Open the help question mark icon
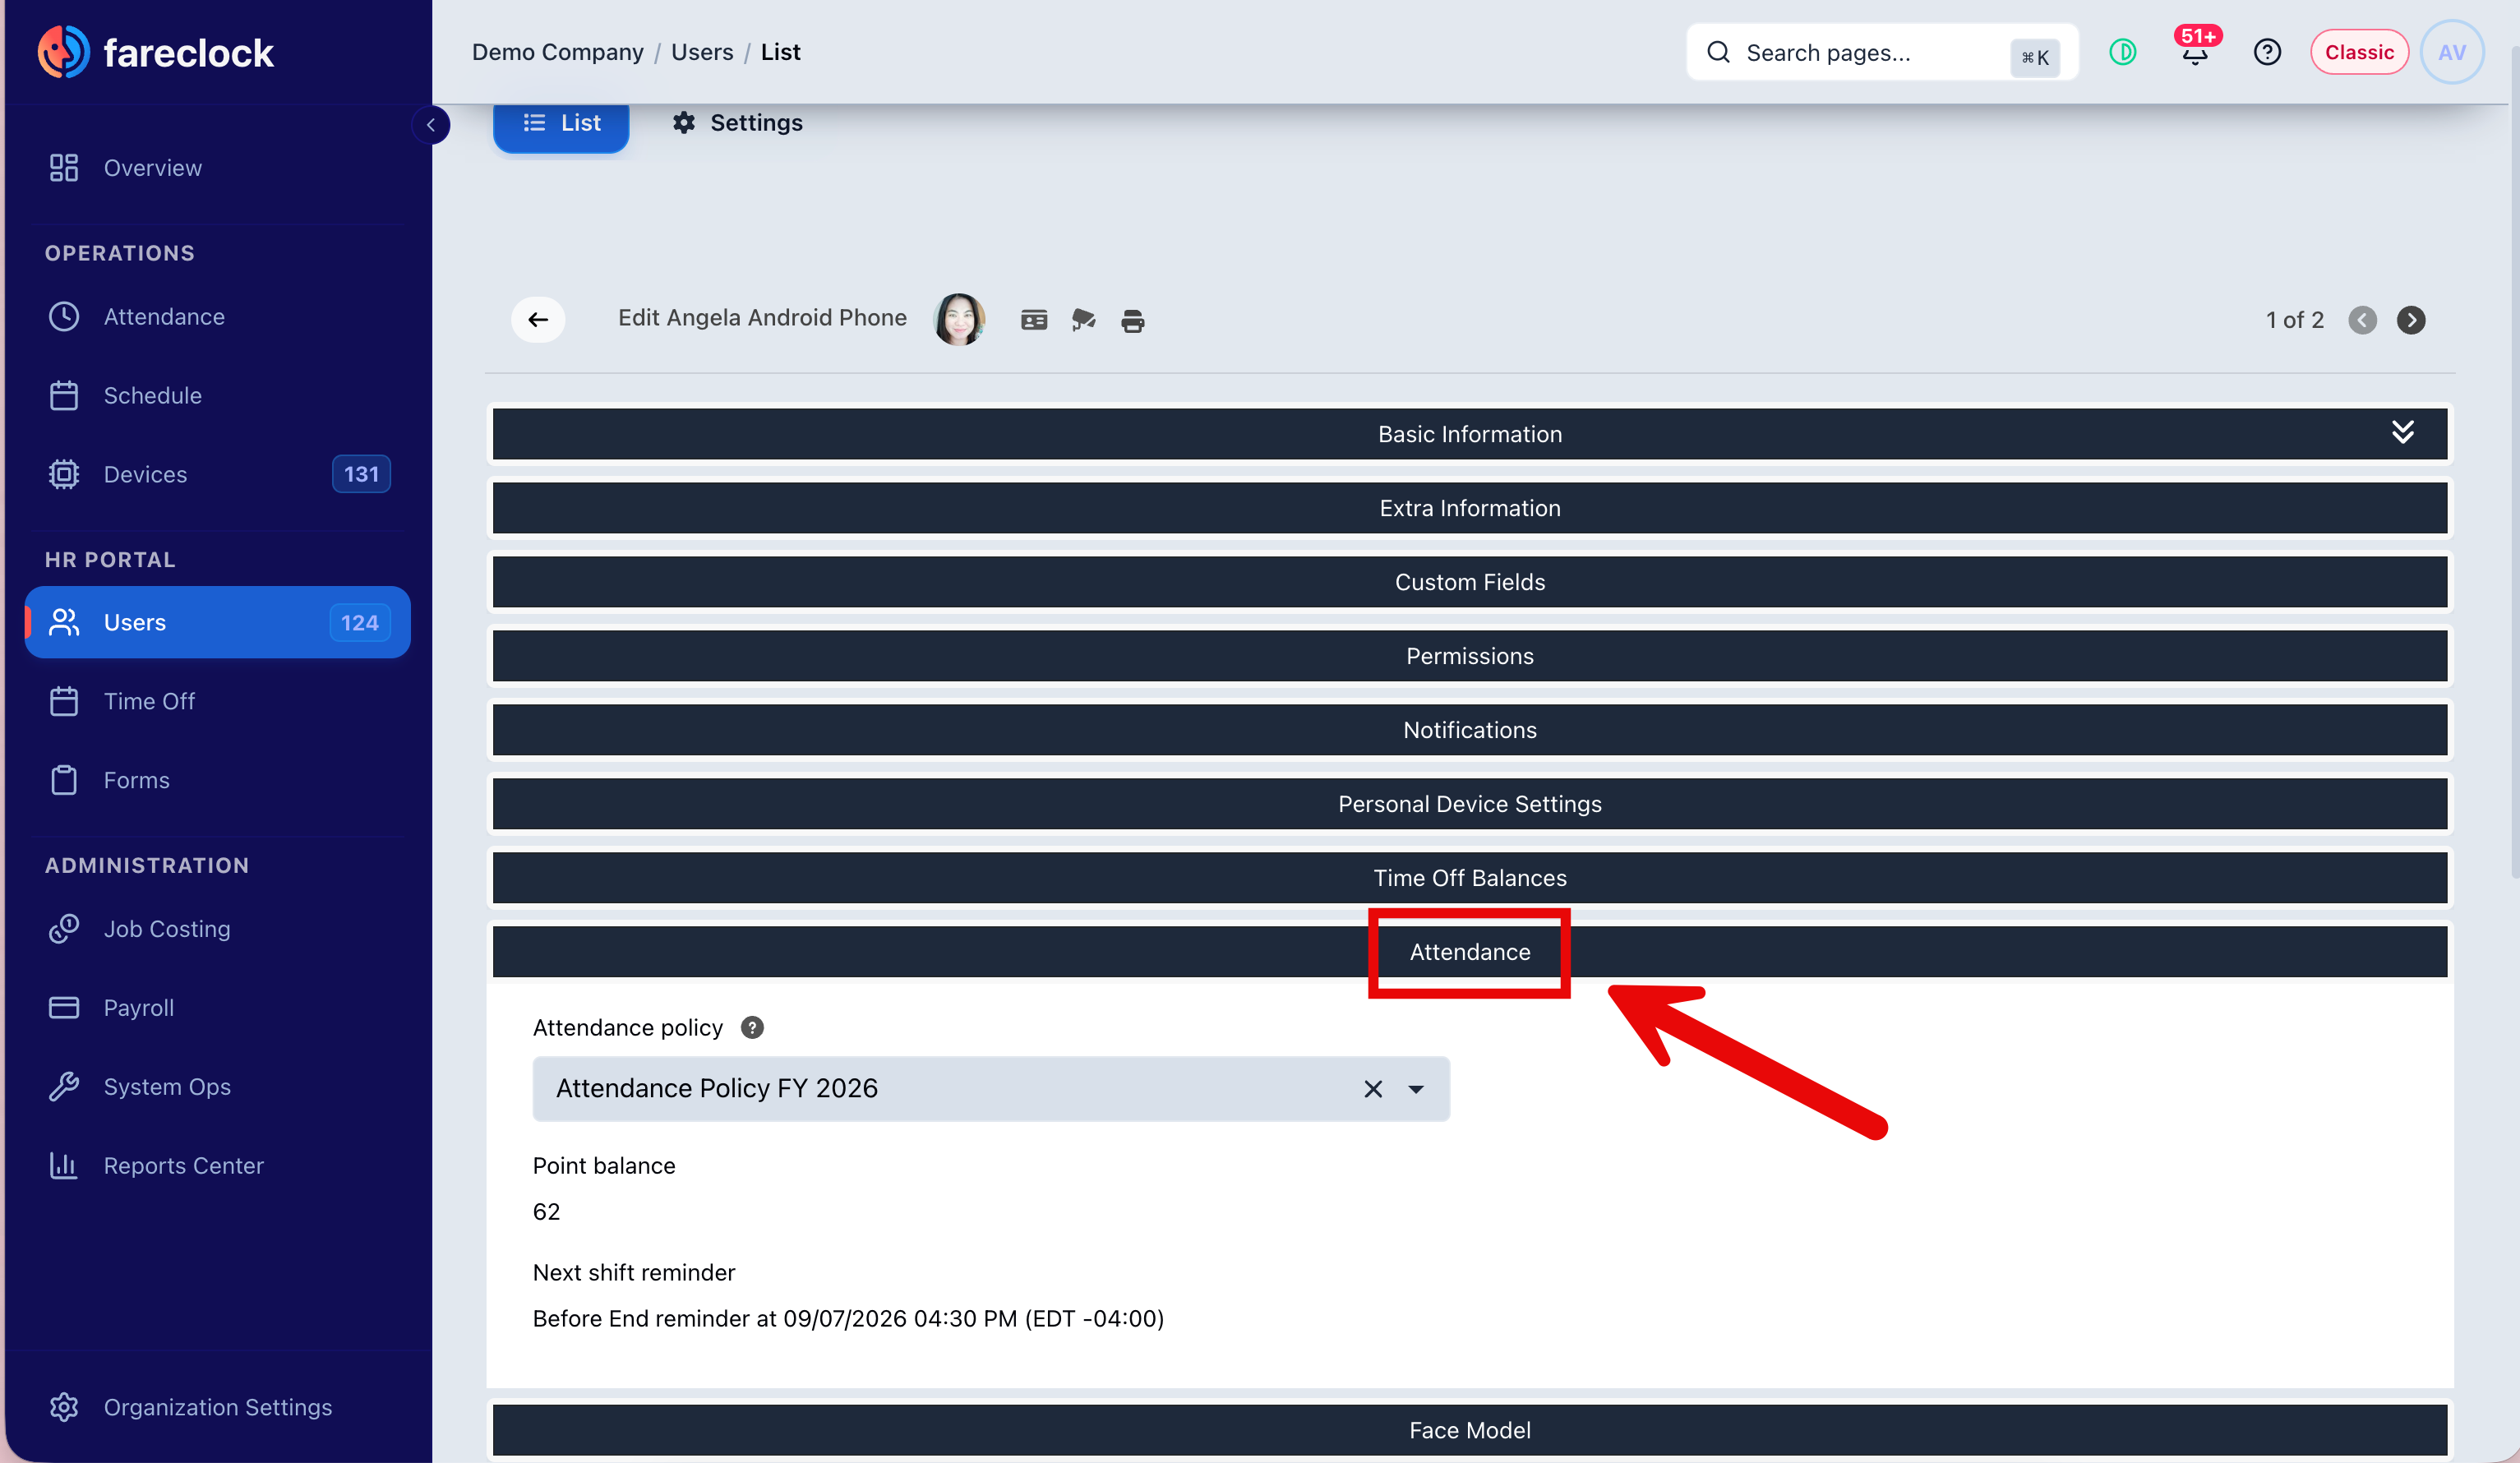This screenshot has height=1463, width=2520. (x=2267, y=52)
